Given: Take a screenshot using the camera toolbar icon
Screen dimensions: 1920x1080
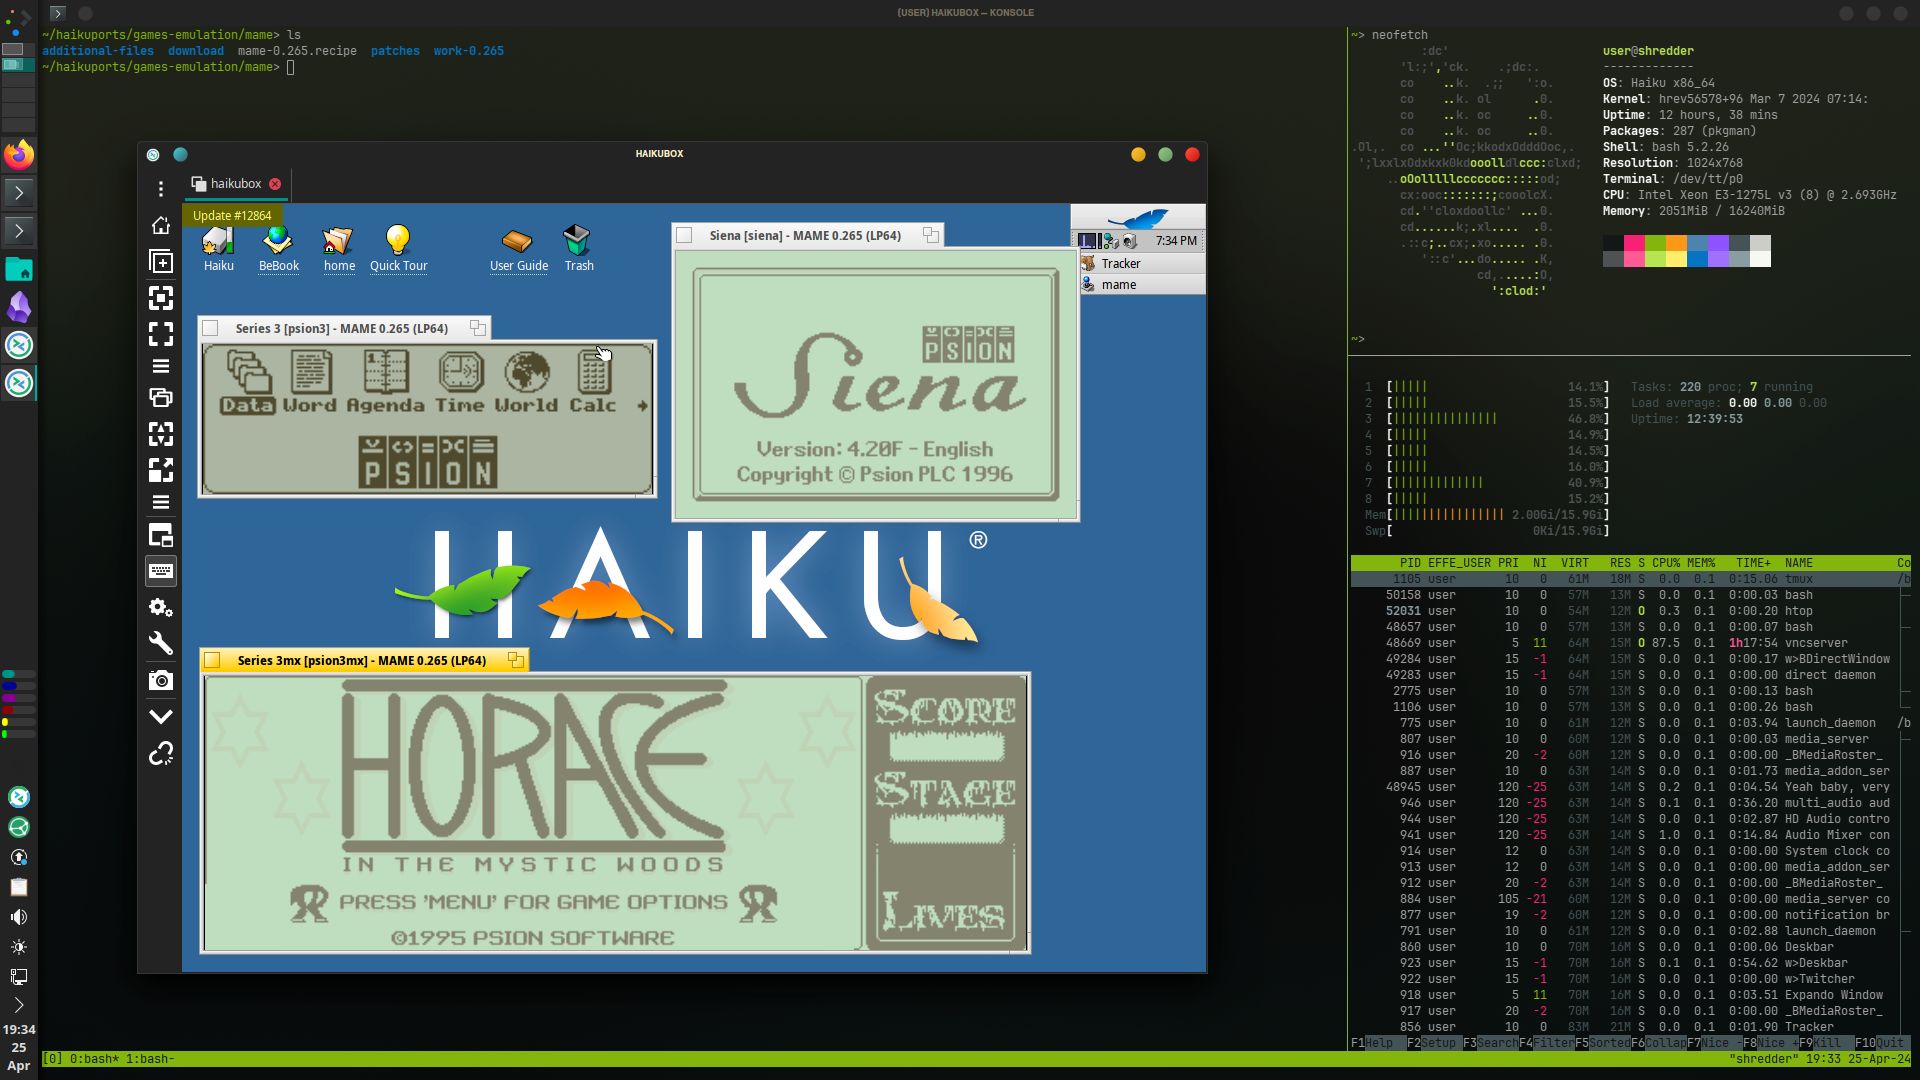Looking at the screenshot, I should pos(160,681).
